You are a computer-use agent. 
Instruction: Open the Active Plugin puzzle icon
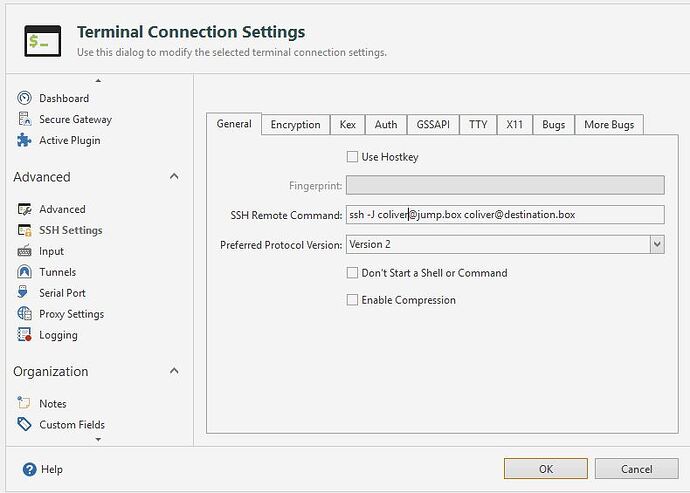(25, 140)
